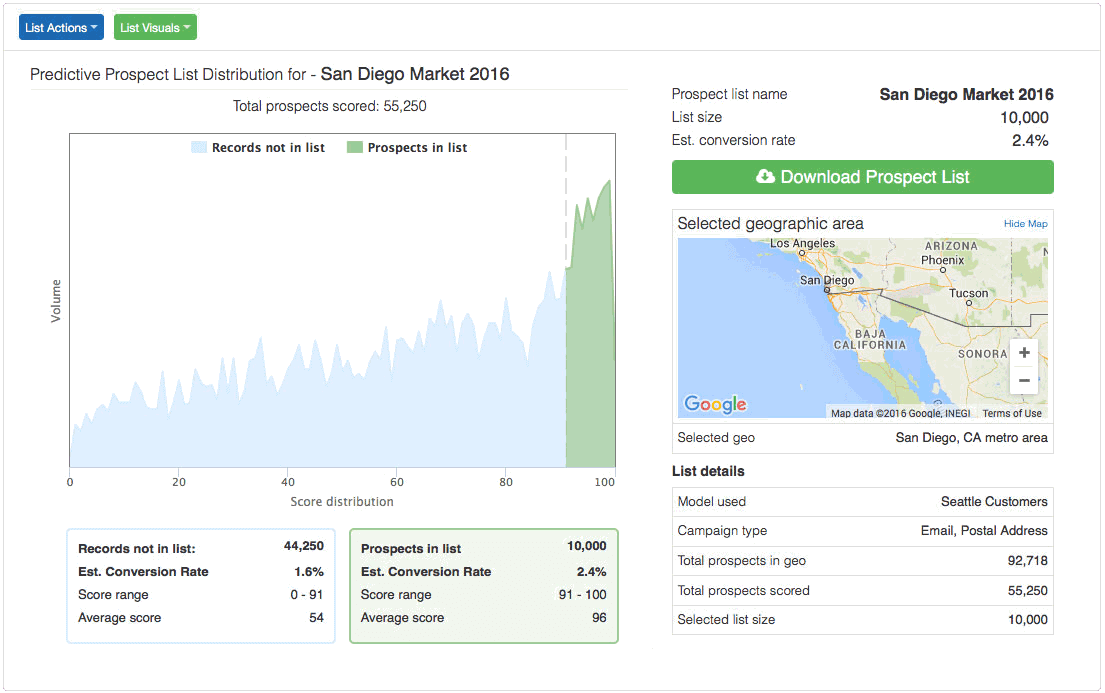1105x693 pixels.
Task: Click the Los Angeles marker on the map
Action: coord(802,252)
